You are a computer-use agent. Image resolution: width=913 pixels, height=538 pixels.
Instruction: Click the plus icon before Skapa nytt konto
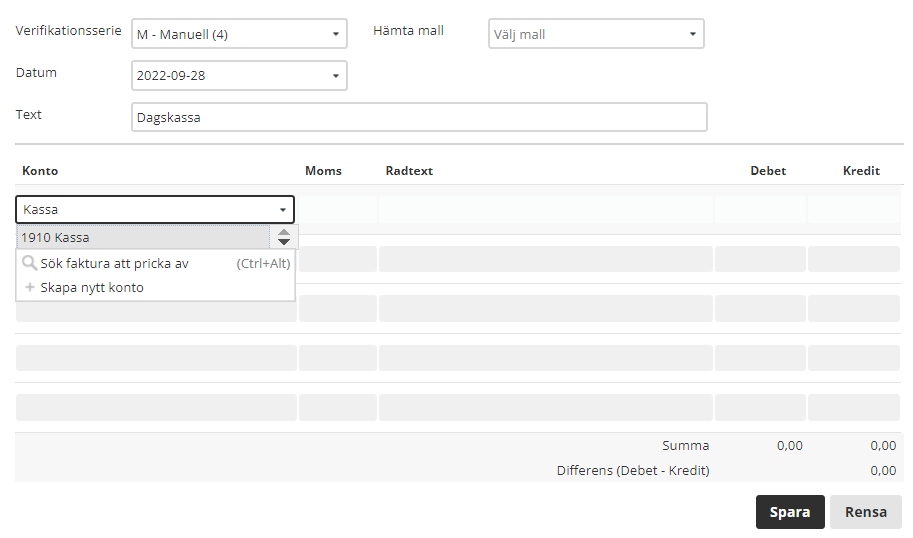[x=30, y=287]
